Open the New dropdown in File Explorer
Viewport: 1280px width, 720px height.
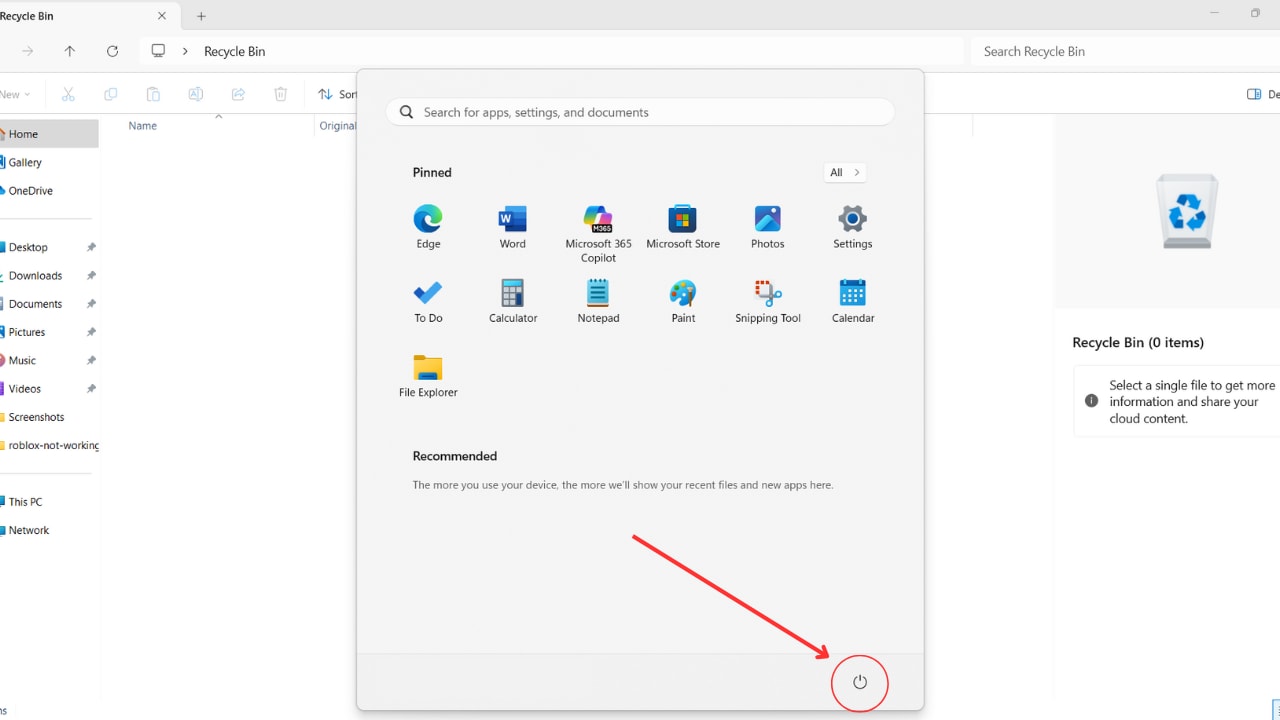tap(15, 94)
